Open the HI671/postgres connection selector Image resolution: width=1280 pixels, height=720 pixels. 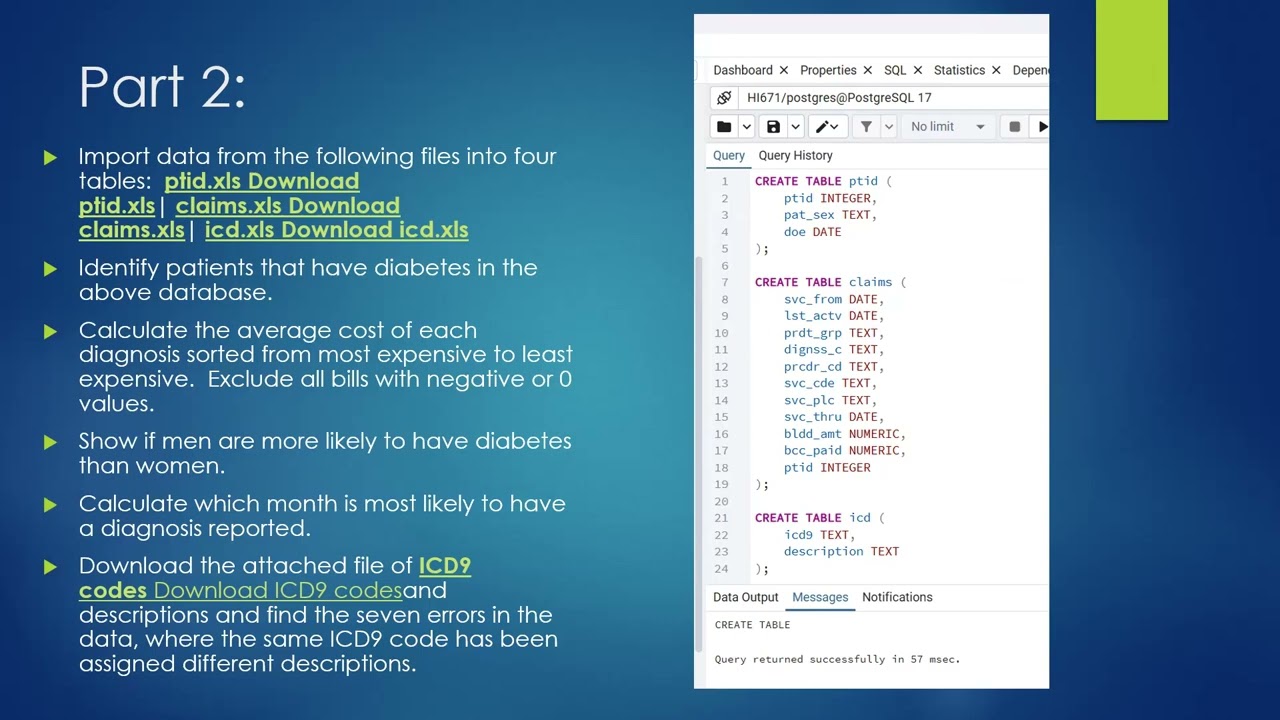893,98
